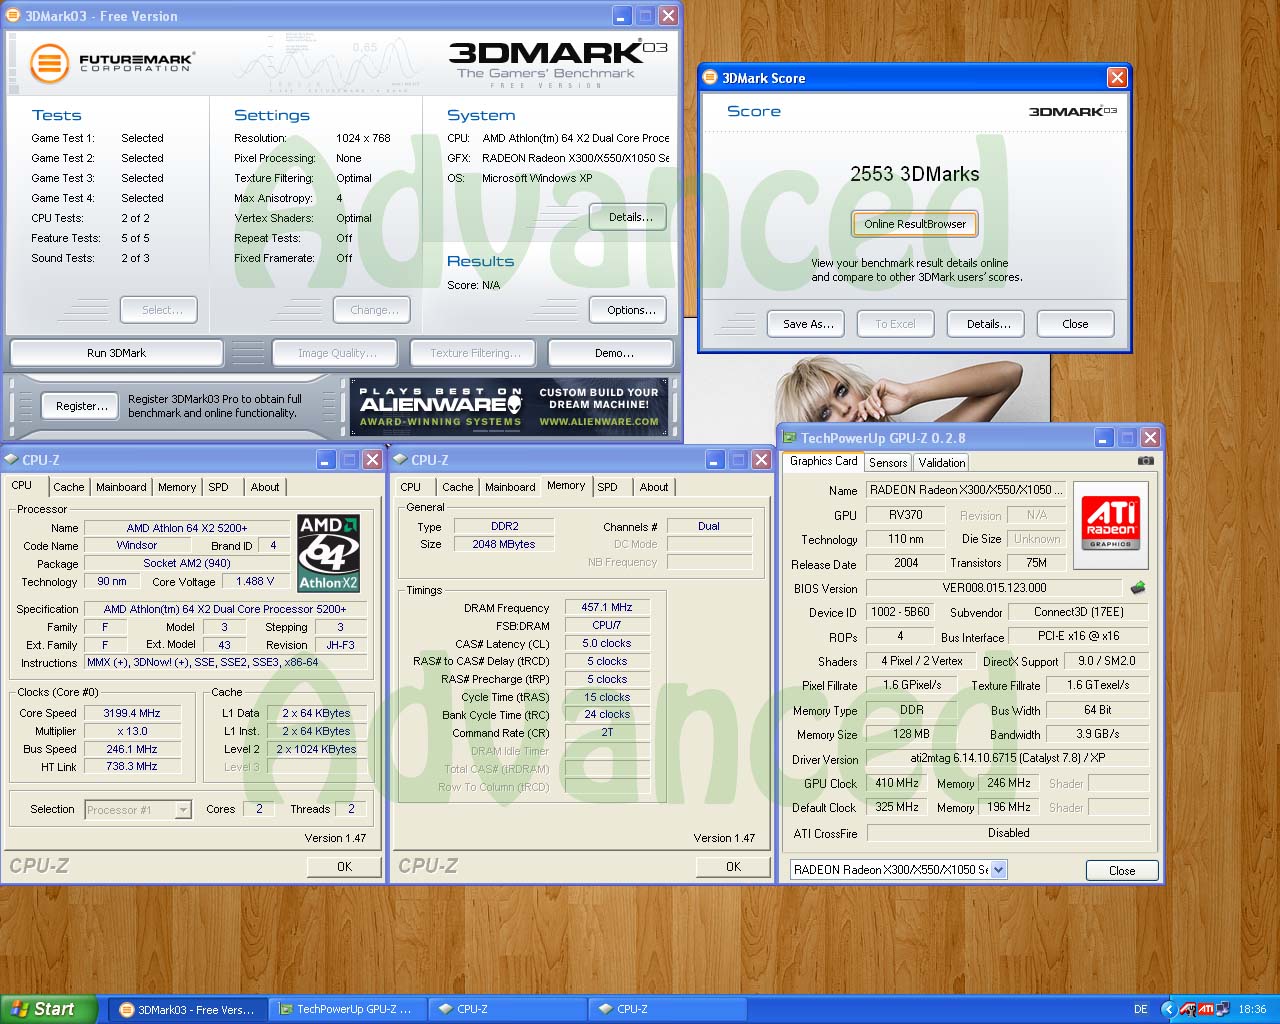Open SPD tab in right CPU-Z window
Viewport: 1280px width, 1024px height.
608,487
